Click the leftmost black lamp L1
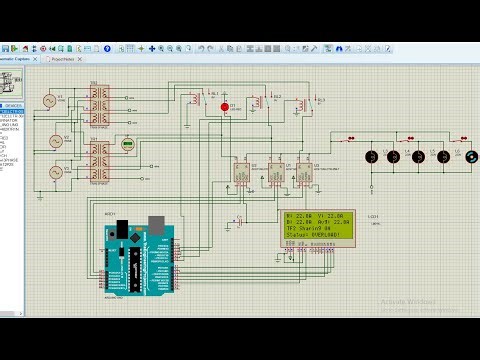Viewport: 480px width, 360px height. tap(372, 157)
